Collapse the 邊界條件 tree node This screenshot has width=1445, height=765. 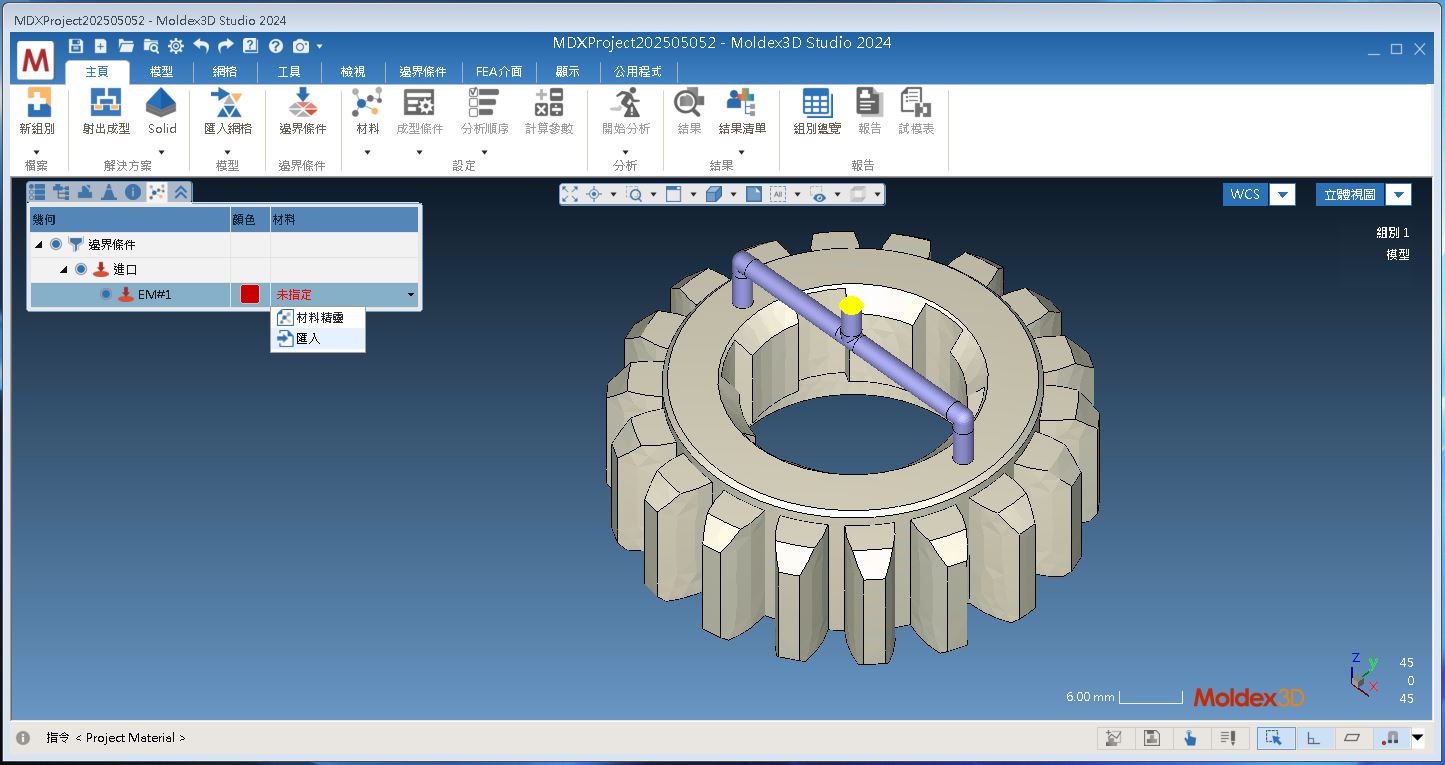[x=39, y=244]
